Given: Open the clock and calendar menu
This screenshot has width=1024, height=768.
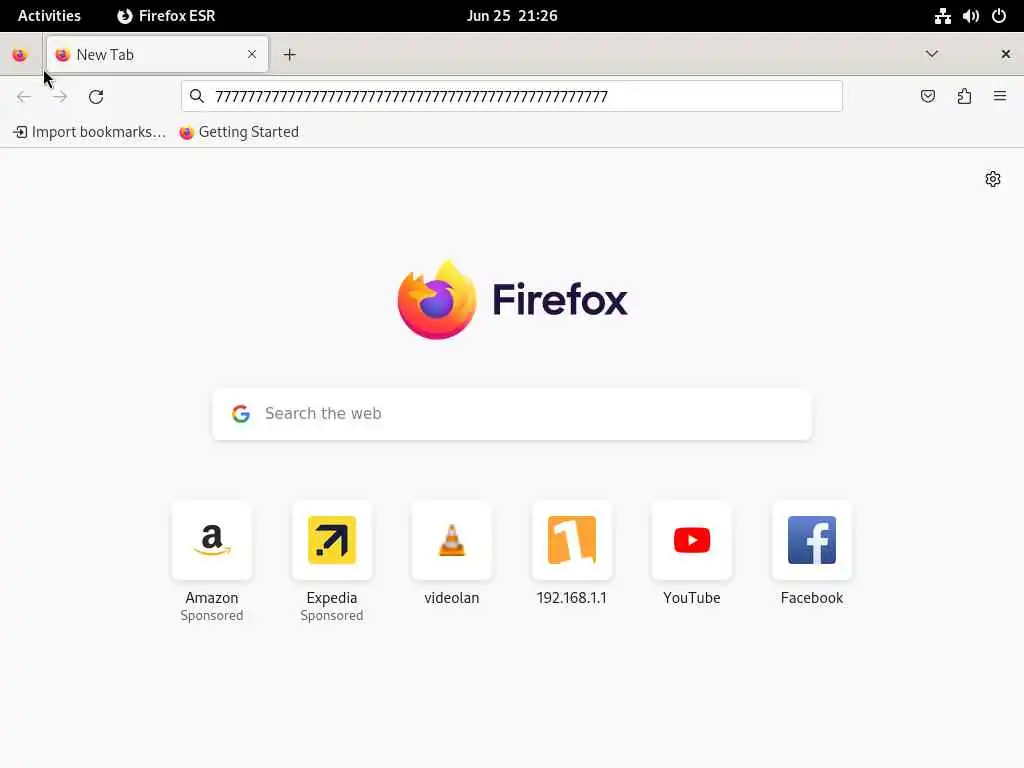Looking at the screenshot, I should pyautogui.click(x=512, y=16).
